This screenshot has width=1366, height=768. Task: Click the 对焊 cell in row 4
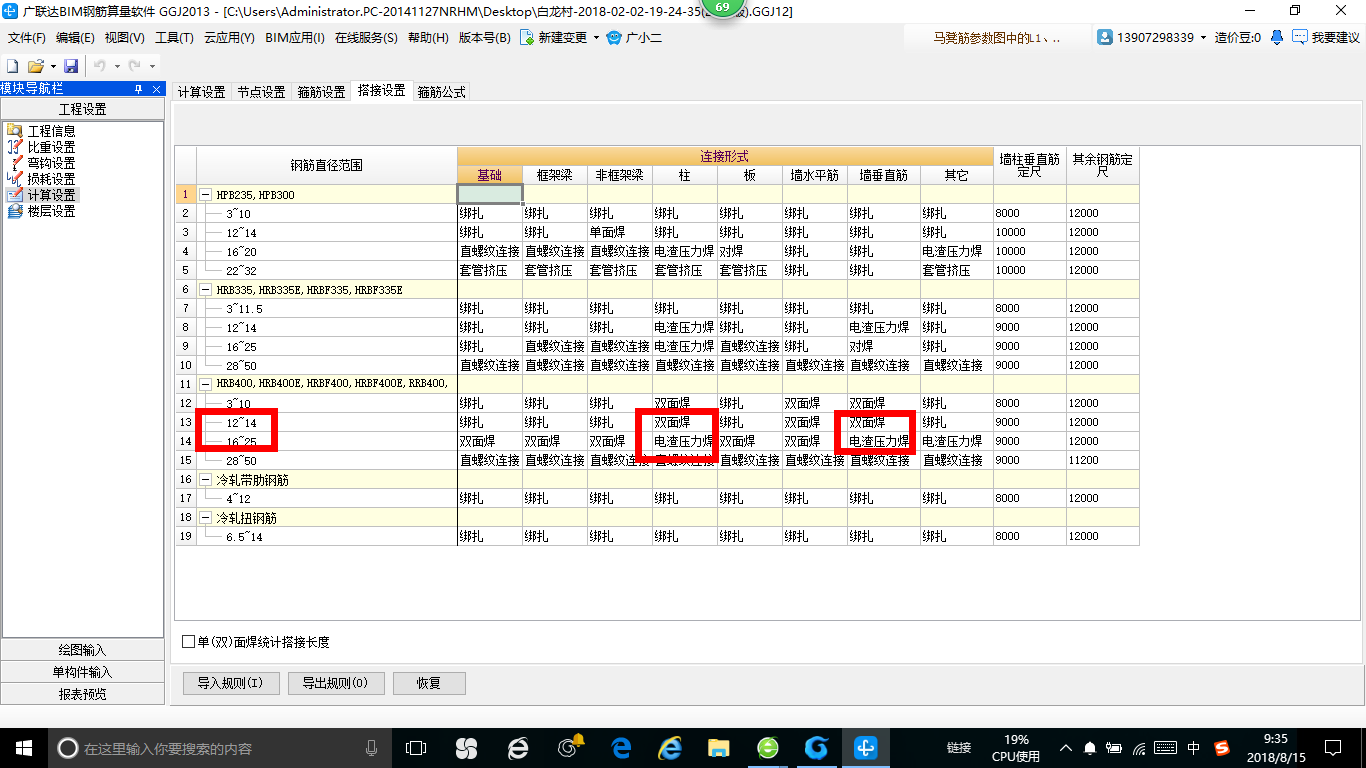click(x=750, y=251)
